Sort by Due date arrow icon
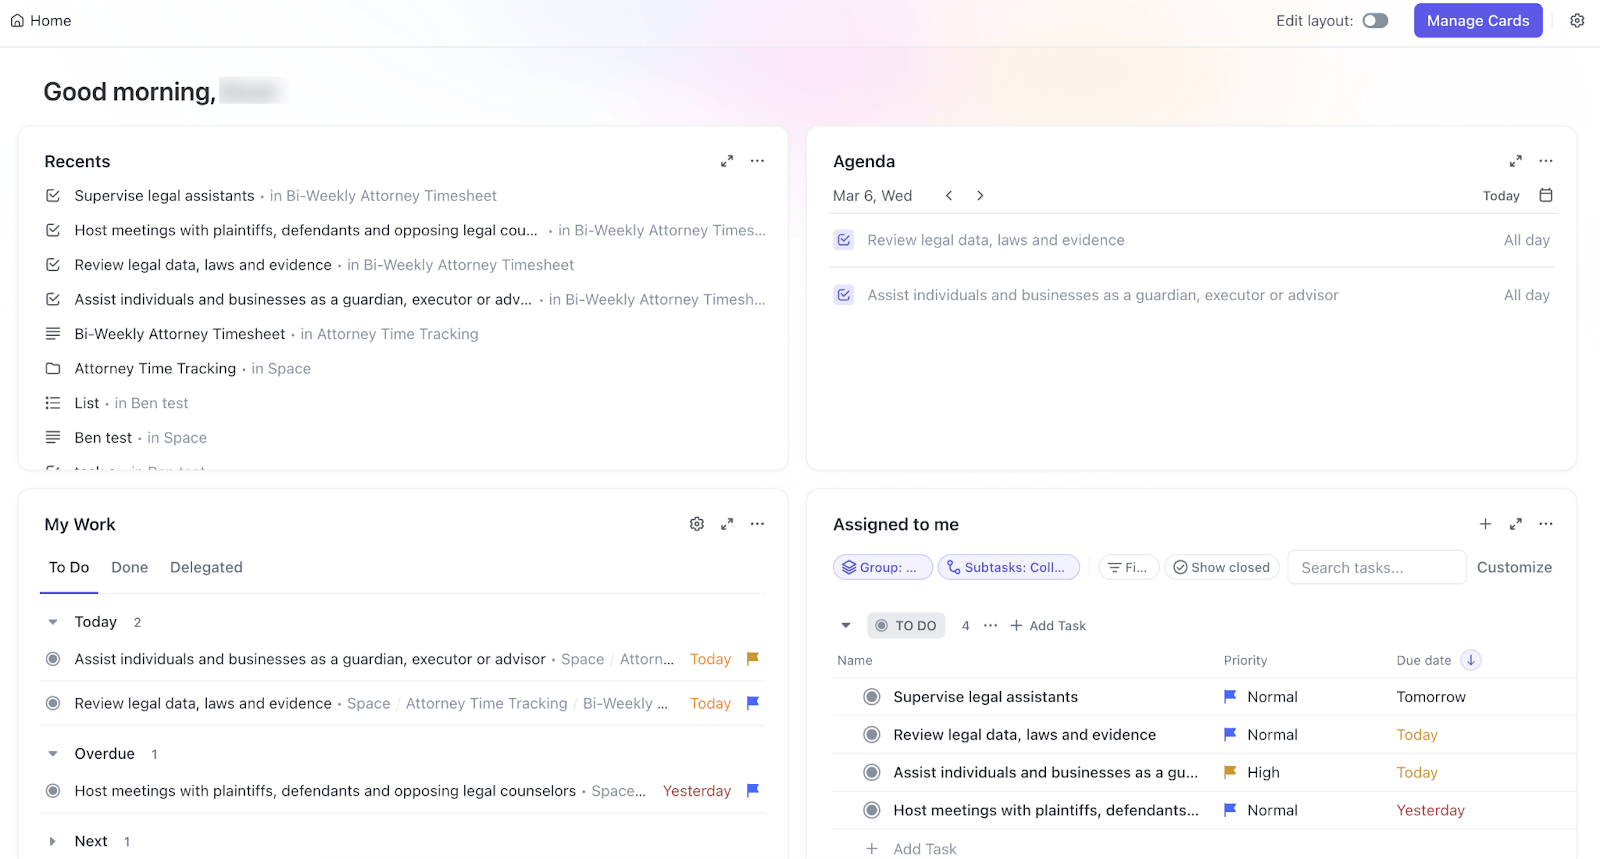The height and width of the screenshot is (859, 1600). (1471, 660)
